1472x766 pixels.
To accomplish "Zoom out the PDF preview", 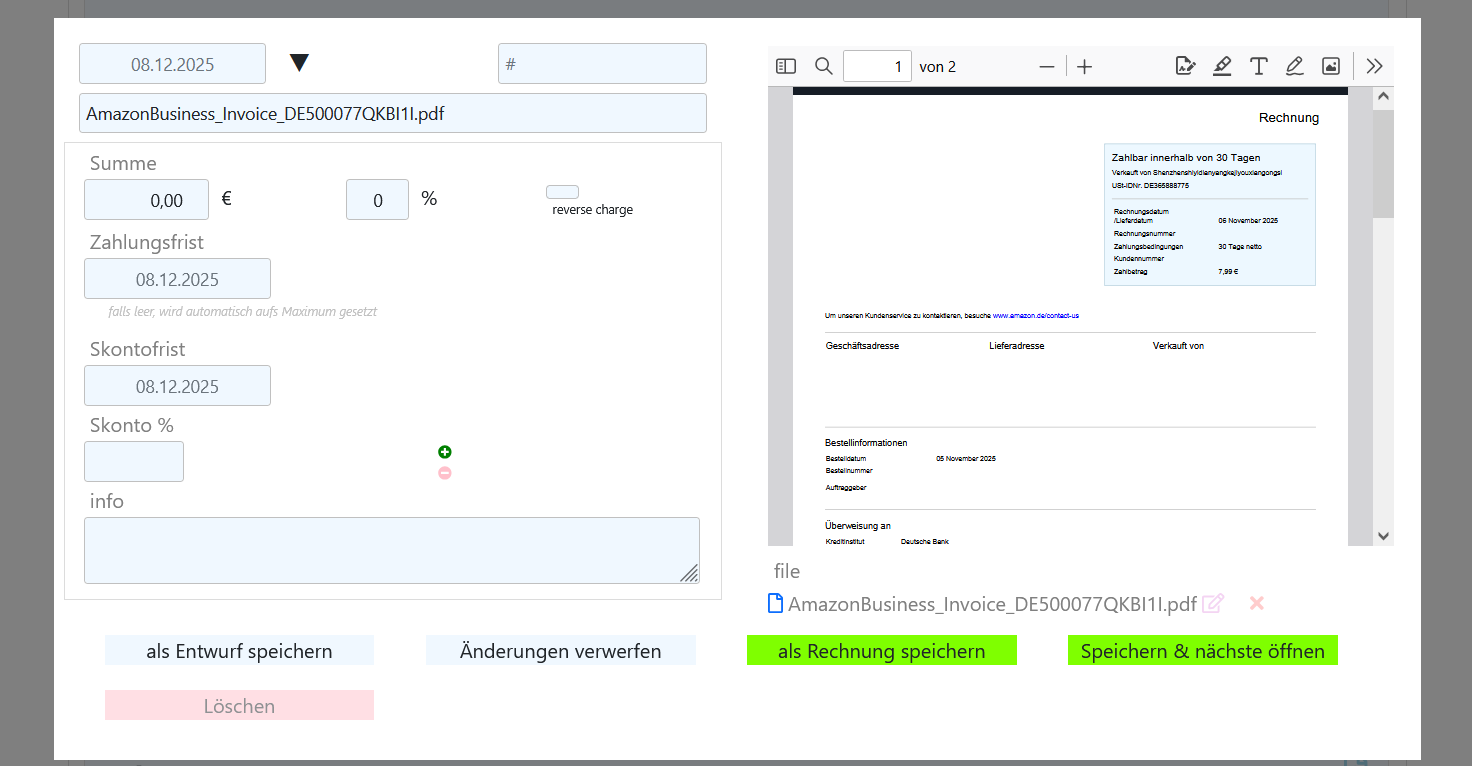I will 1047,66.
